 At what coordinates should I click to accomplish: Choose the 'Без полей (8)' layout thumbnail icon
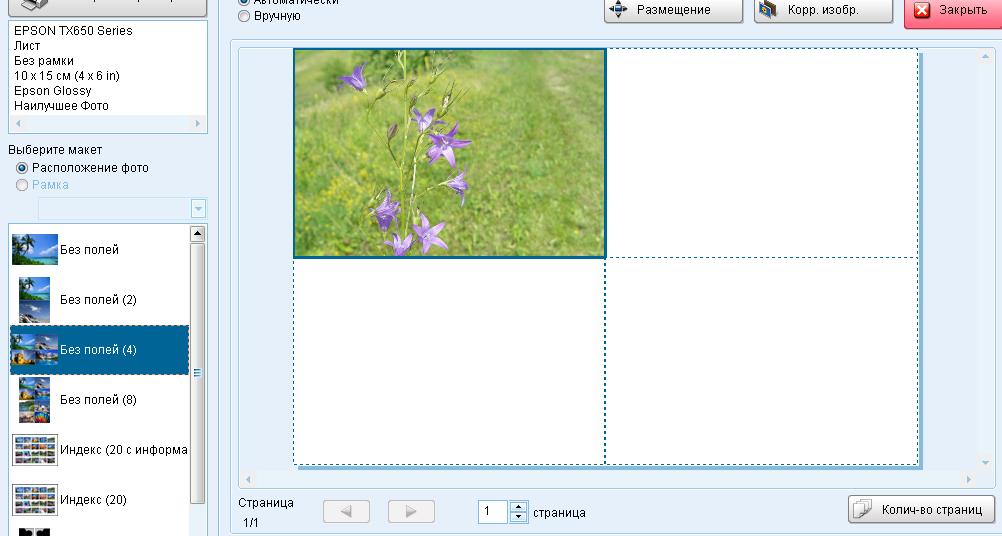coord(35,400)
